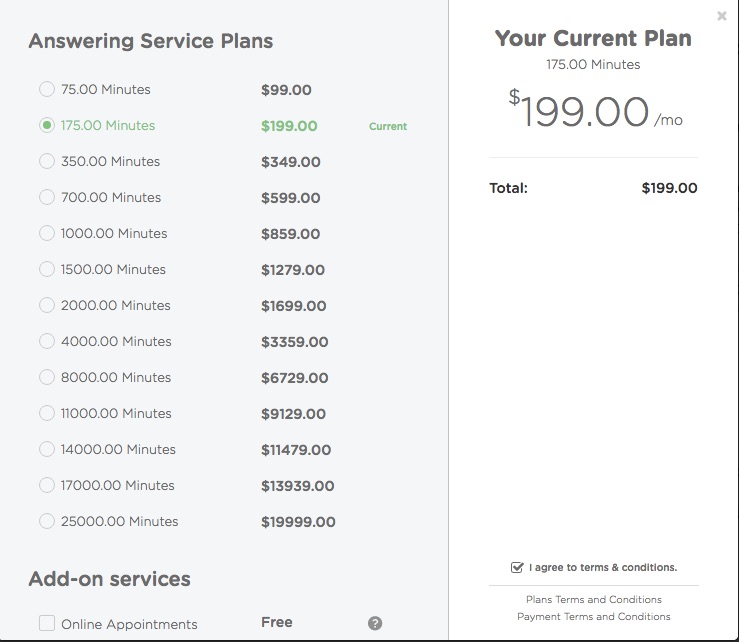Close the plans dialog with the X

click(722, 16)
